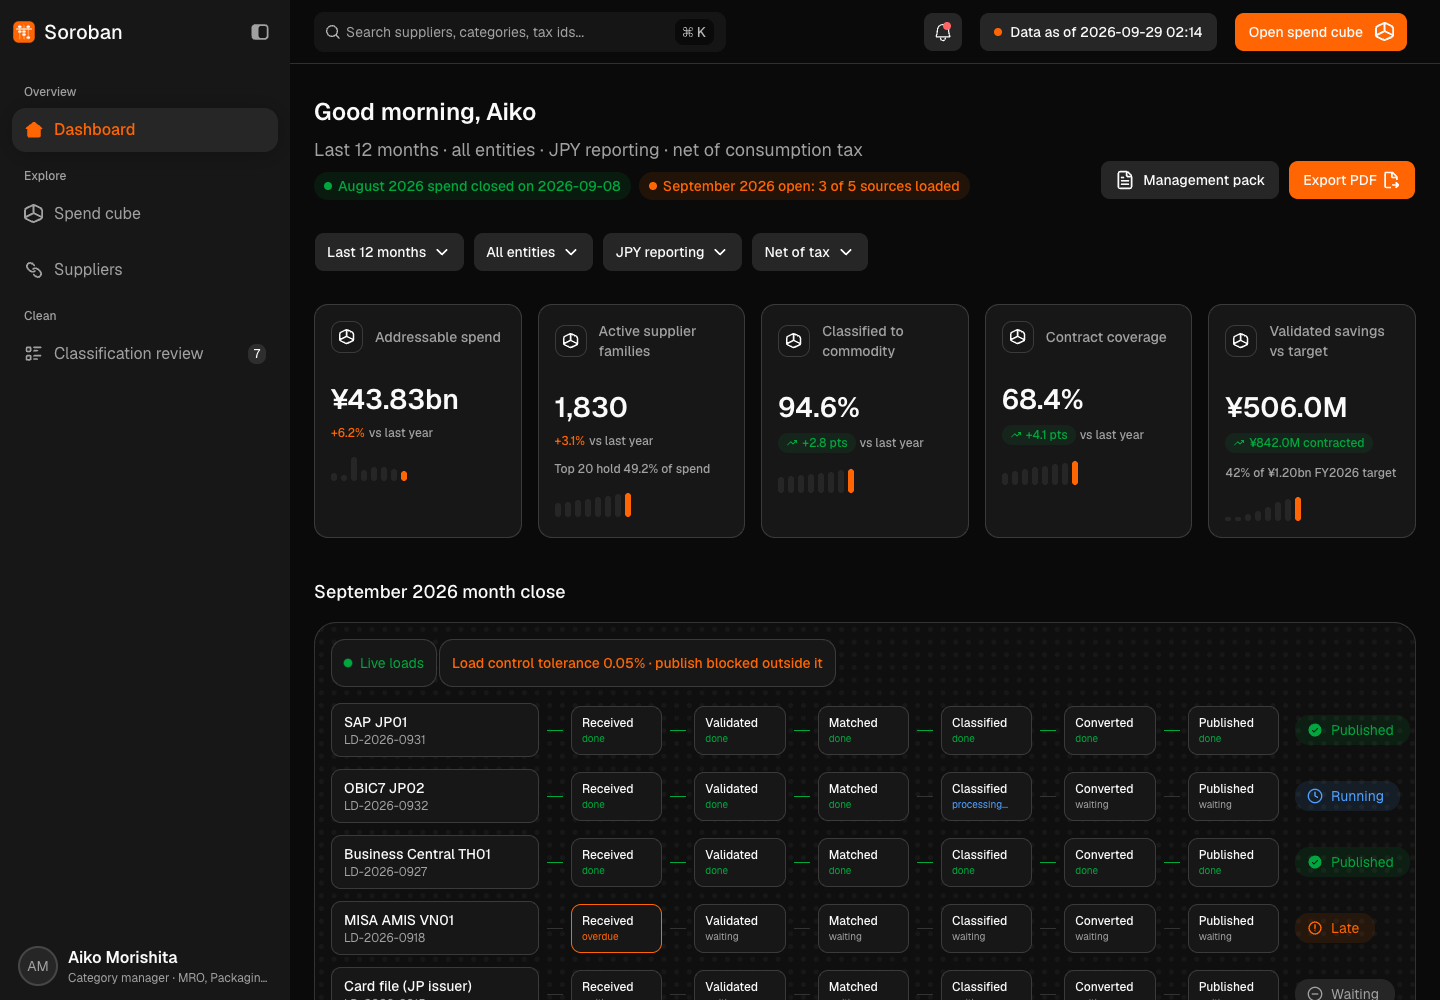Click the Export PDF button
This screenshot has height=1000, width=1440.
(x=1352, y=180)
